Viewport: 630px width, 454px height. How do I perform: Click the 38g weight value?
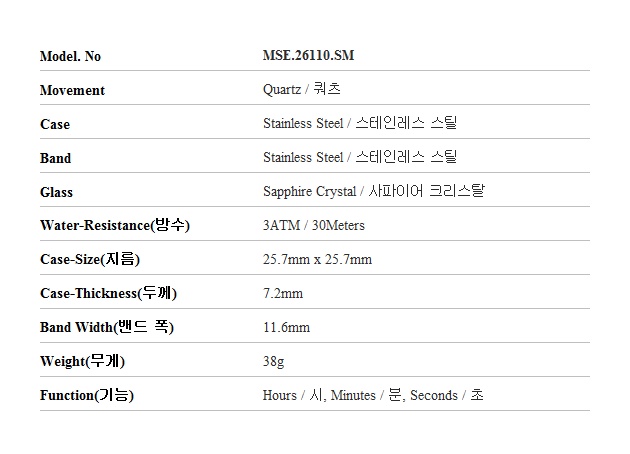click(273, 362)
